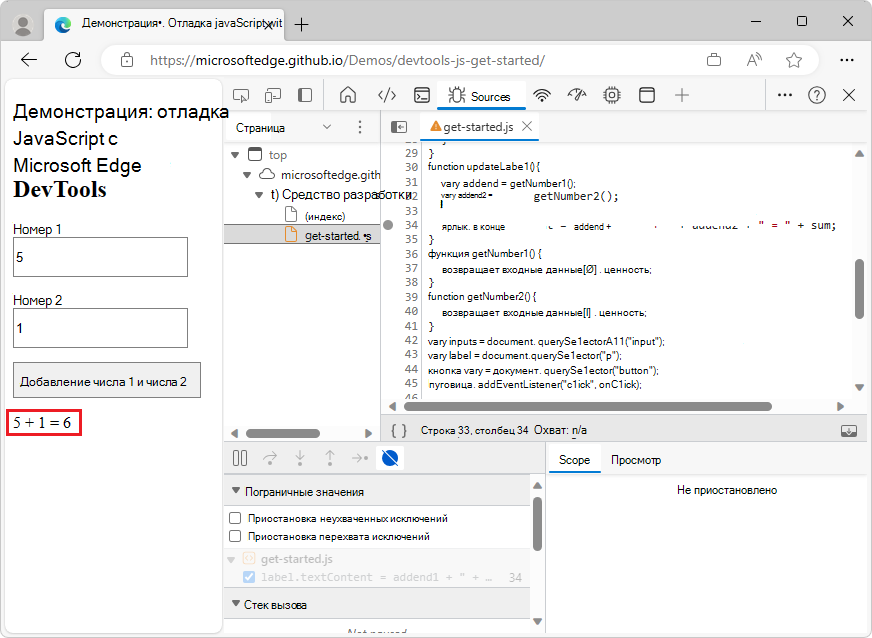This screenshot has width=872, height=638.
Task: Switch to the Просмотр tab
Action: point(636,460)
